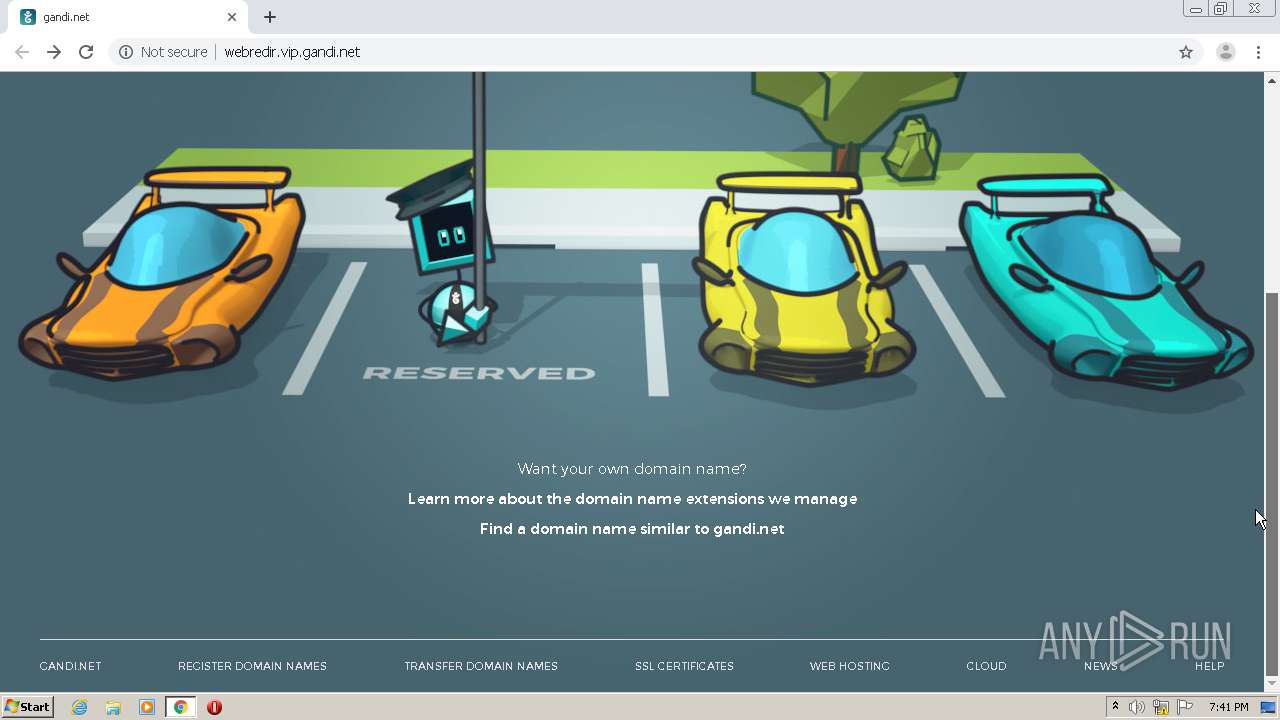Open the media player taskbar icon
The width and height of the screenshot is (1280, 720).
[147, 707]
